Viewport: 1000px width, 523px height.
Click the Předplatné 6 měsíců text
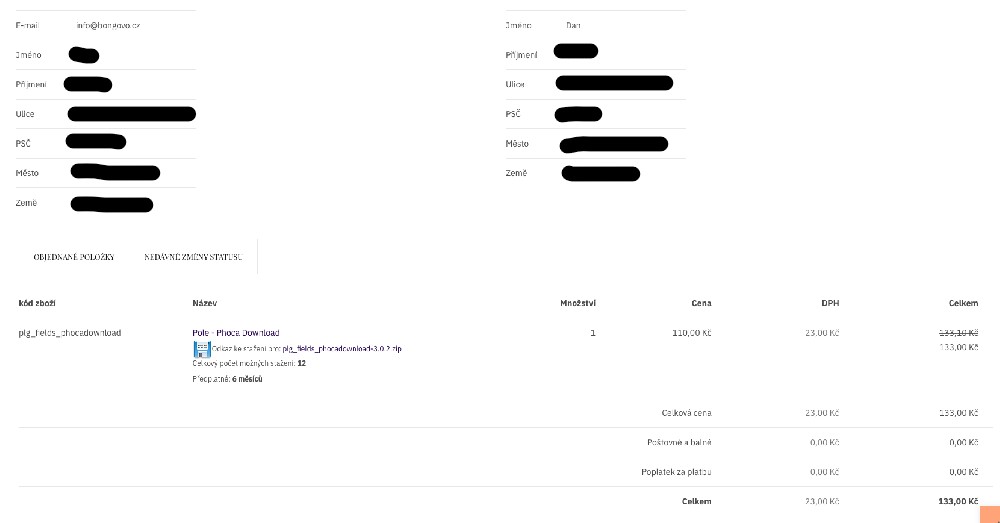click(227, 379)
